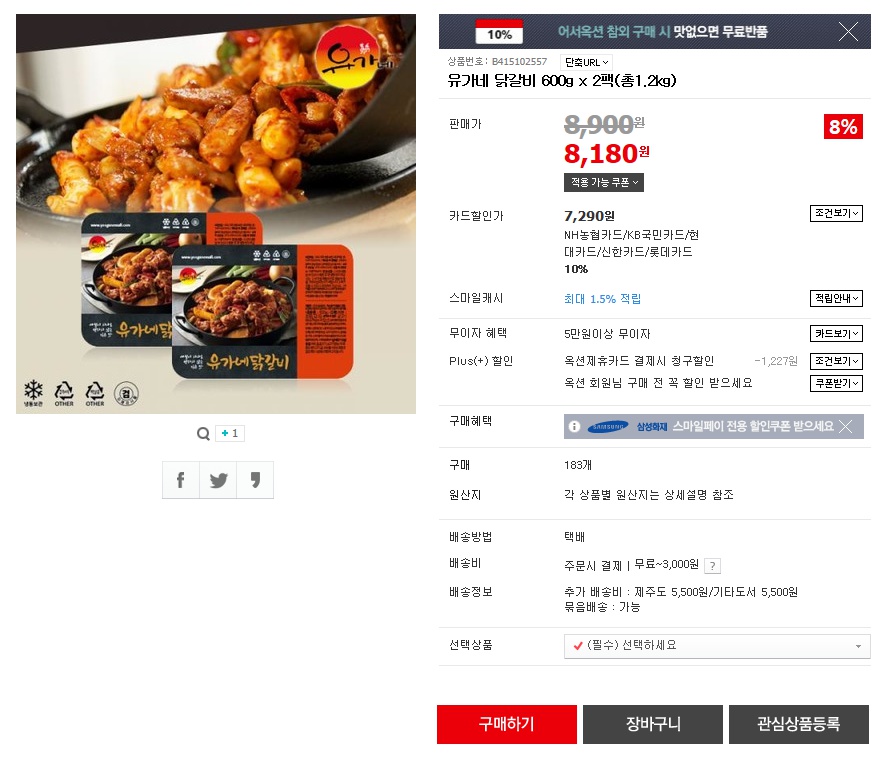Open the (필수) 선택하세요 product option dropdown
The height and width of the screenshot is (766, 890).
[x=717, y=646]
